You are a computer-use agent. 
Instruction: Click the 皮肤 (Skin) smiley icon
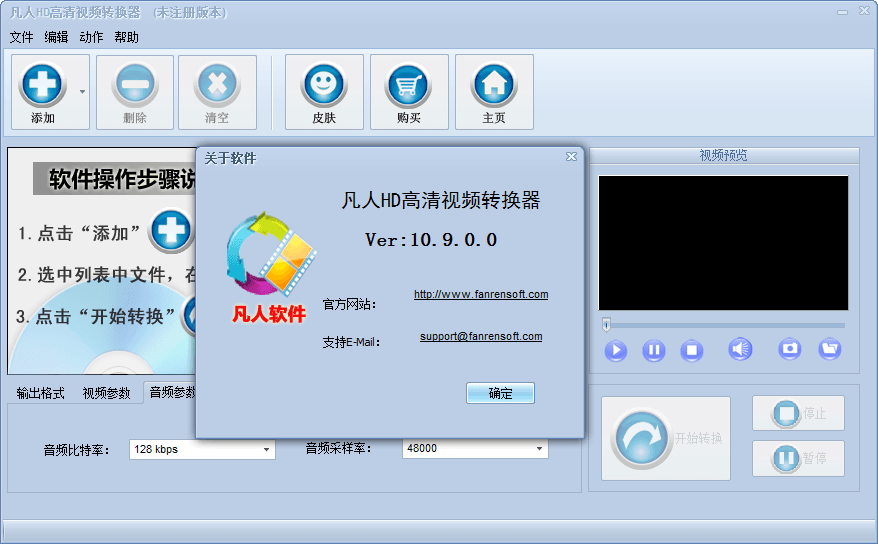coord(323,84)
